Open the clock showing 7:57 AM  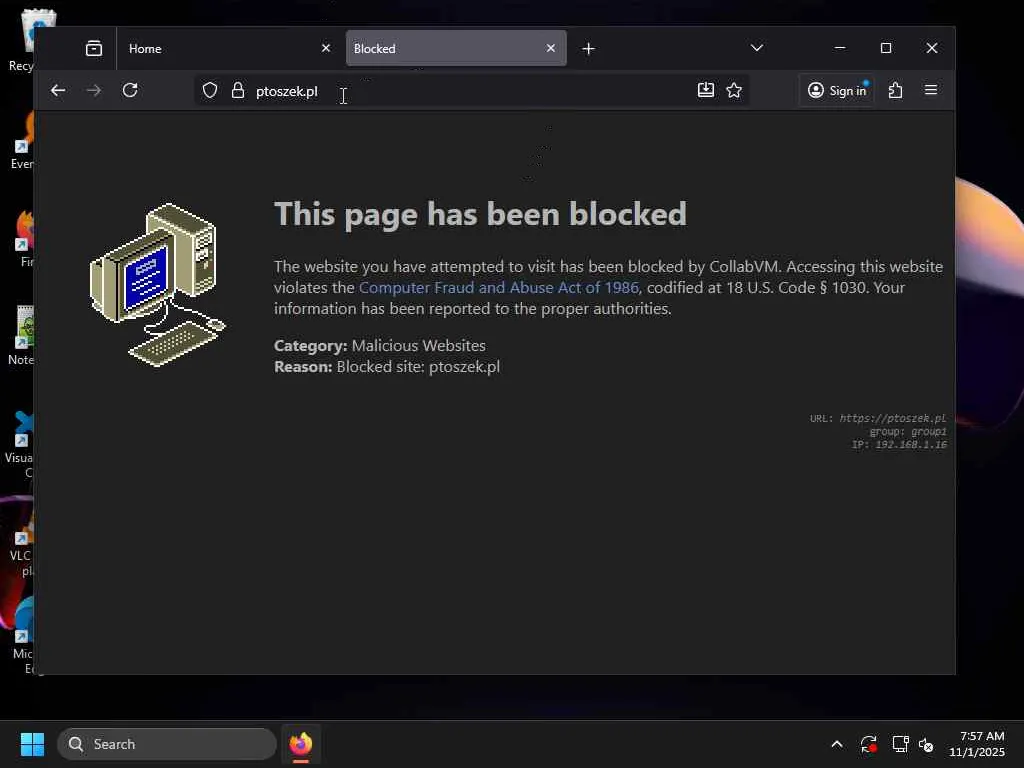(x=977, y=744)
